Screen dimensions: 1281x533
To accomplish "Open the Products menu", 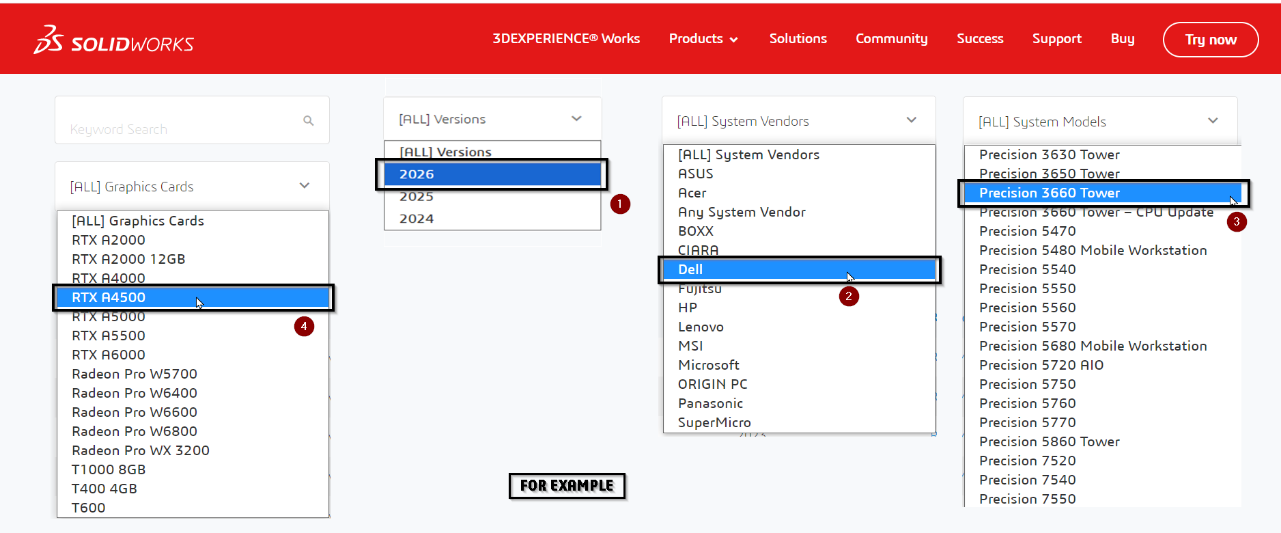I will pos(703,39).
